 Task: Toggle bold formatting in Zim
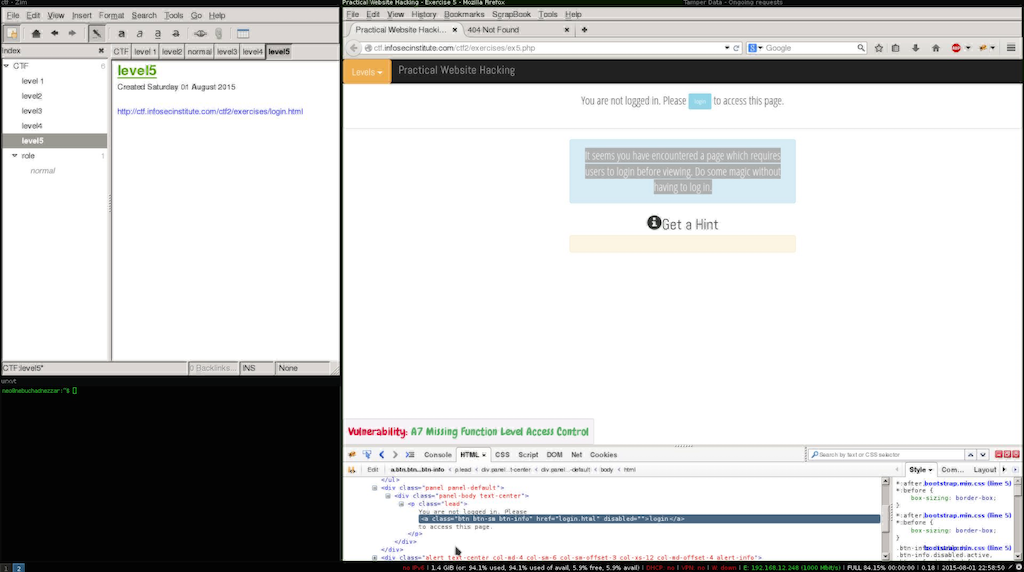pos(121,33)
